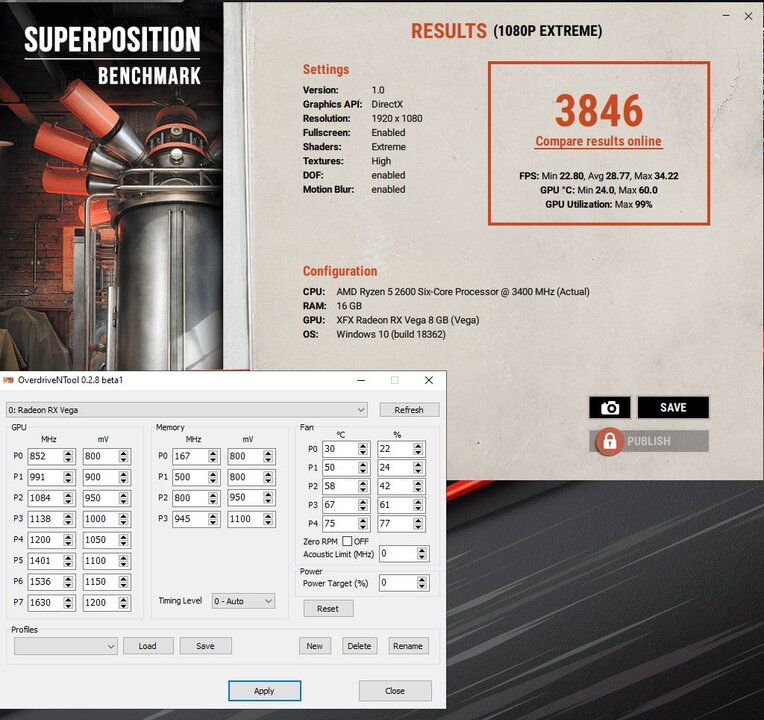Increase GPU P6 MHz with the up spinner
The width and height of the screenshot is (764, 720).
click(x=68, y=578)
